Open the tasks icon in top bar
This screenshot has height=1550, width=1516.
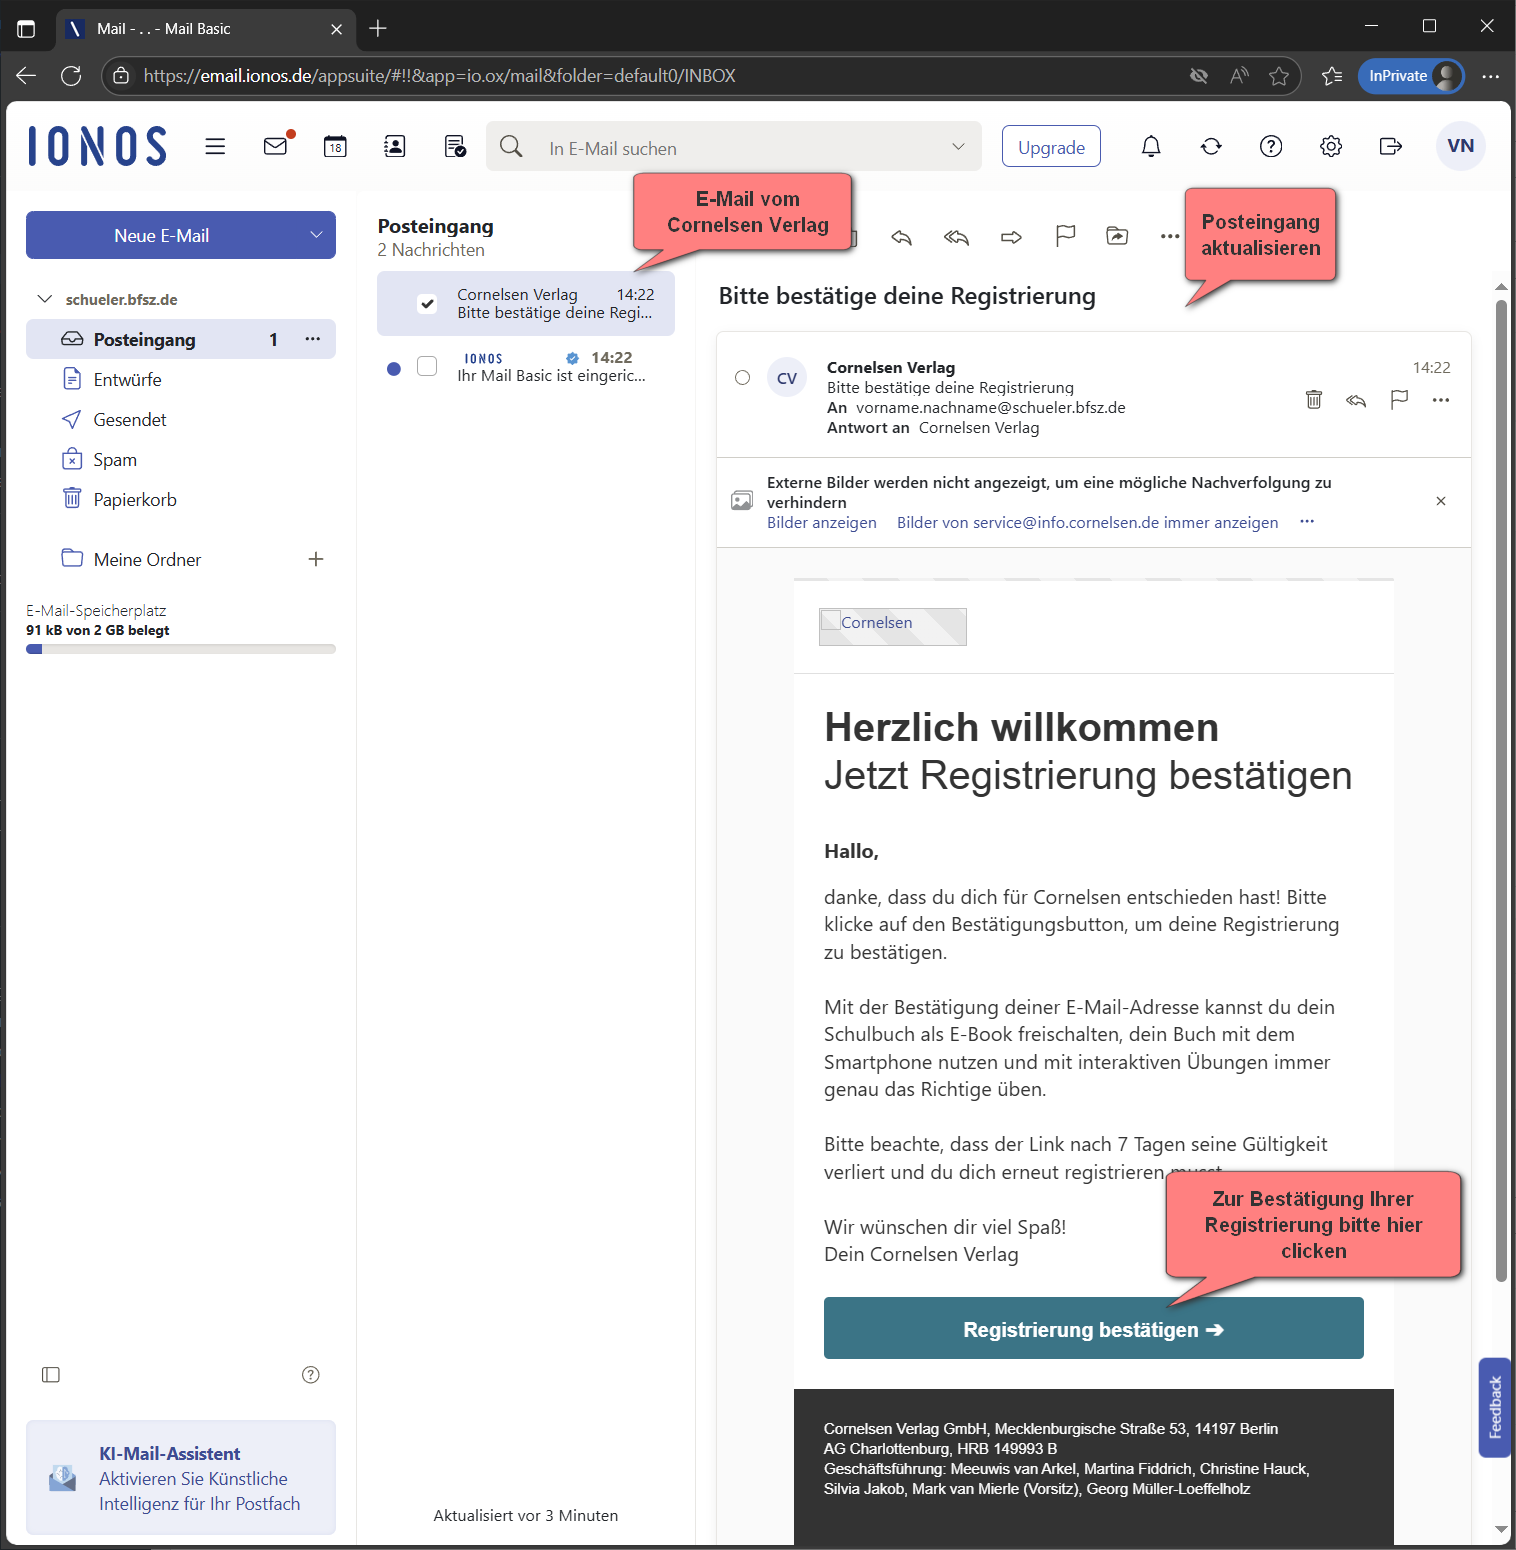455,147
